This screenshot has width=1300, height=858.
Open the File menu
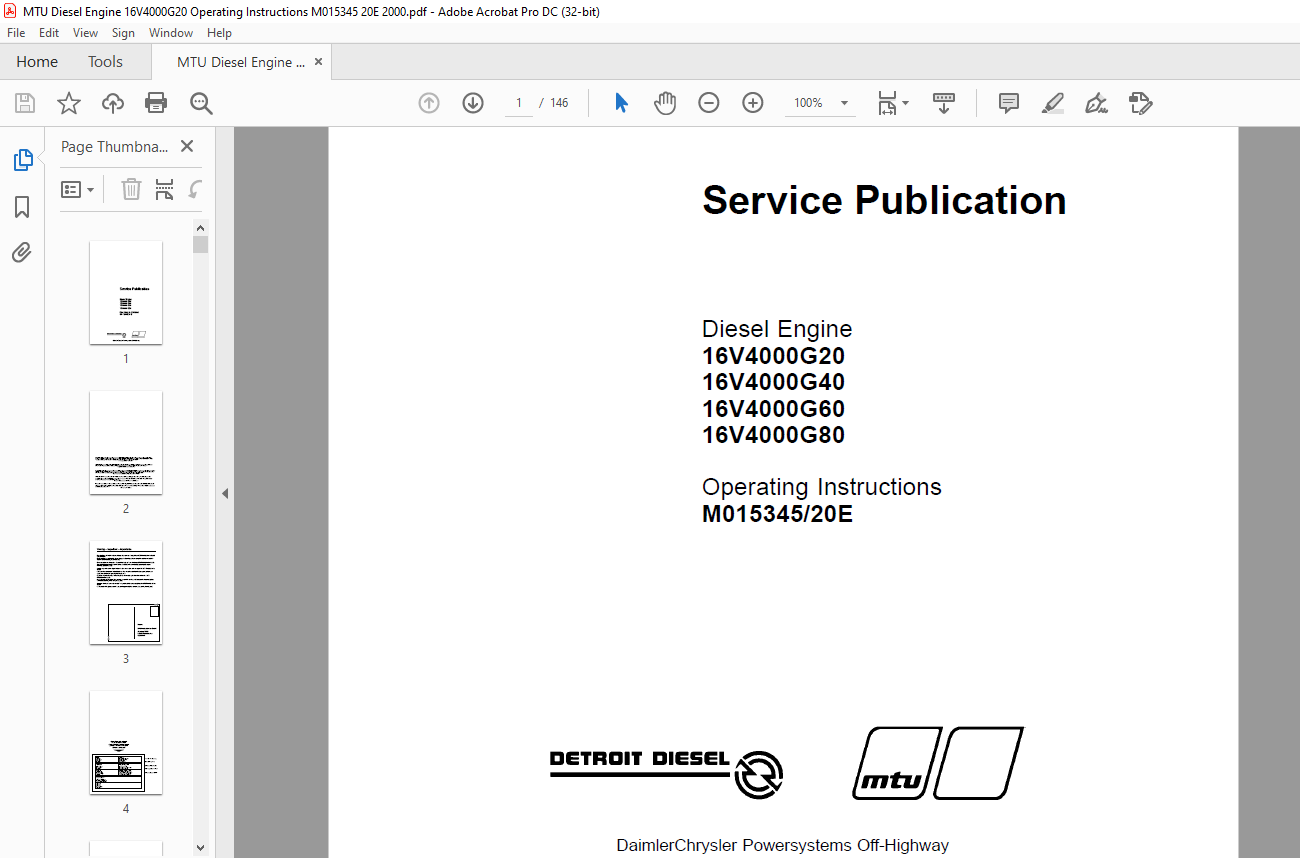16,33
